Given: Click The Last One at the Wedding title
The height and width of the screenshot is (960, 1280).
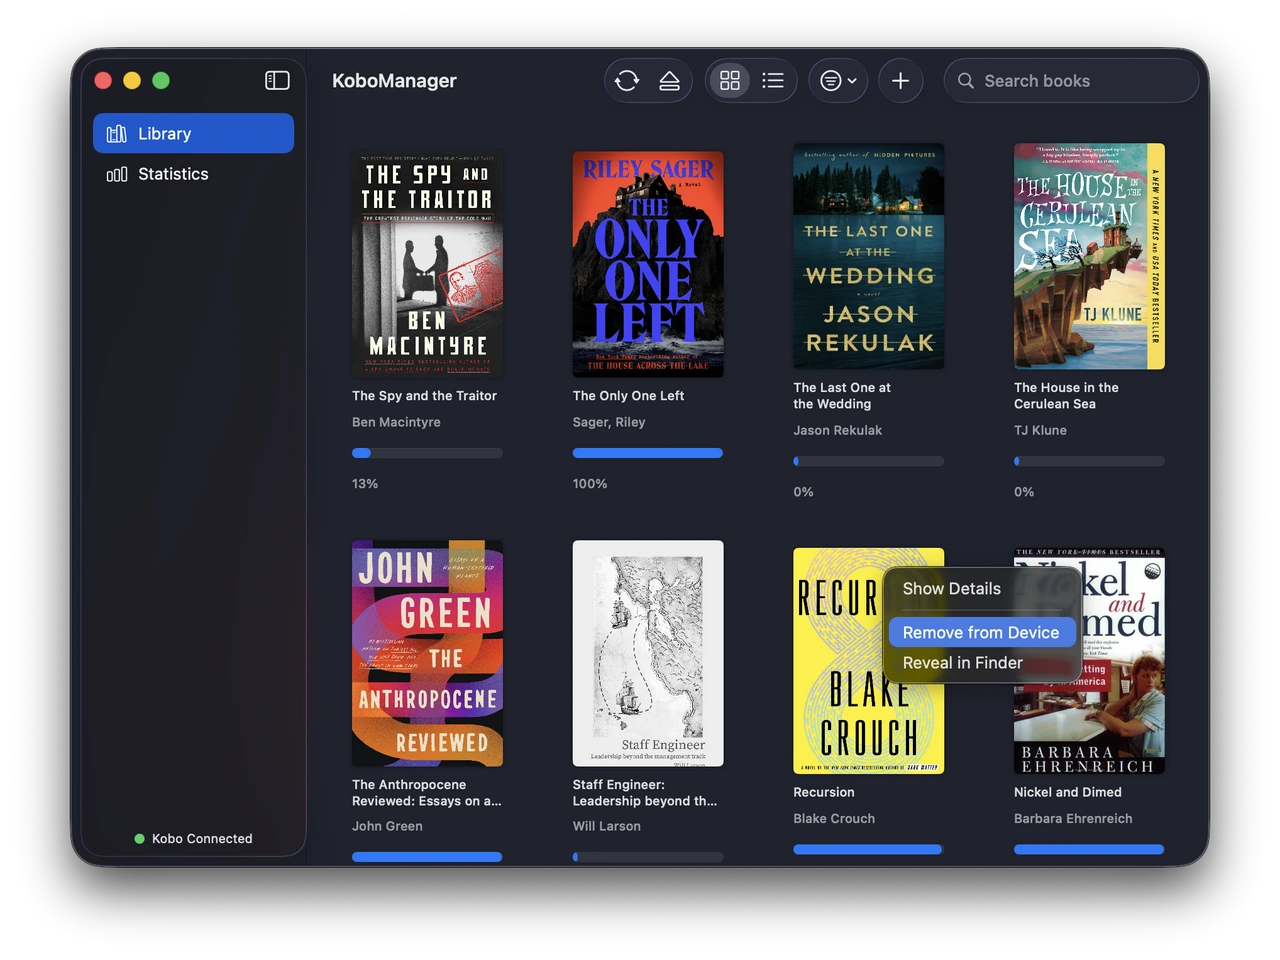Looking at the screenshot, I should pos(842,396).
